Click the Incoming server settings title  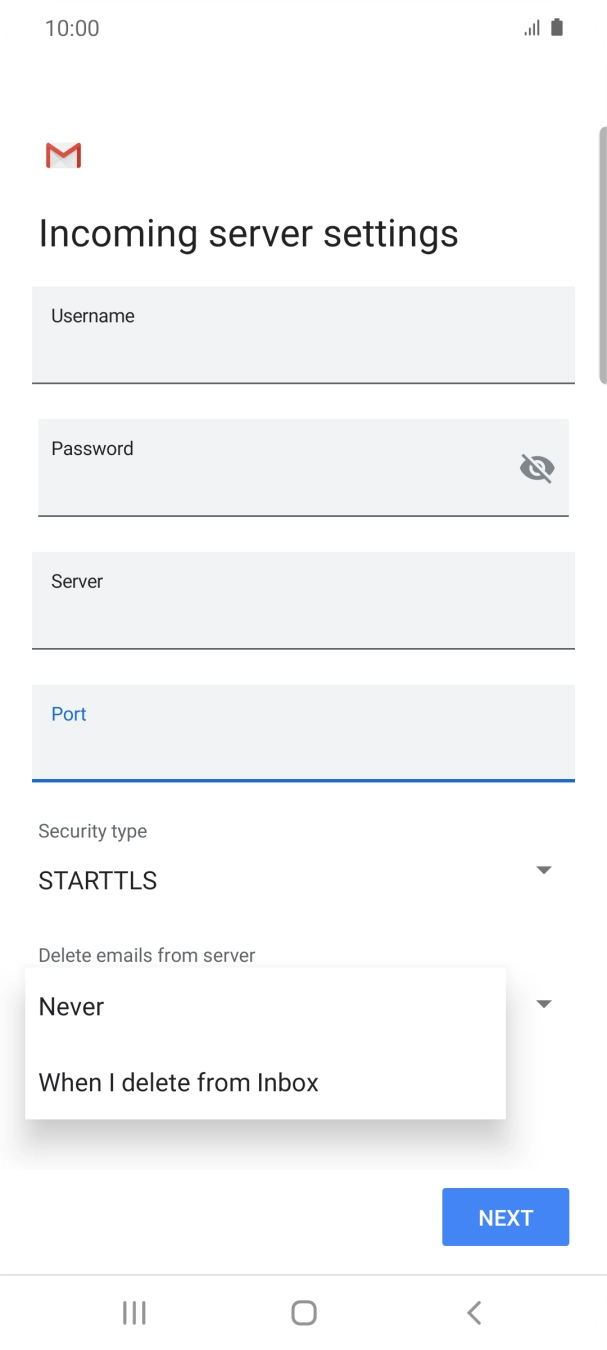click(x=247, y=233)
